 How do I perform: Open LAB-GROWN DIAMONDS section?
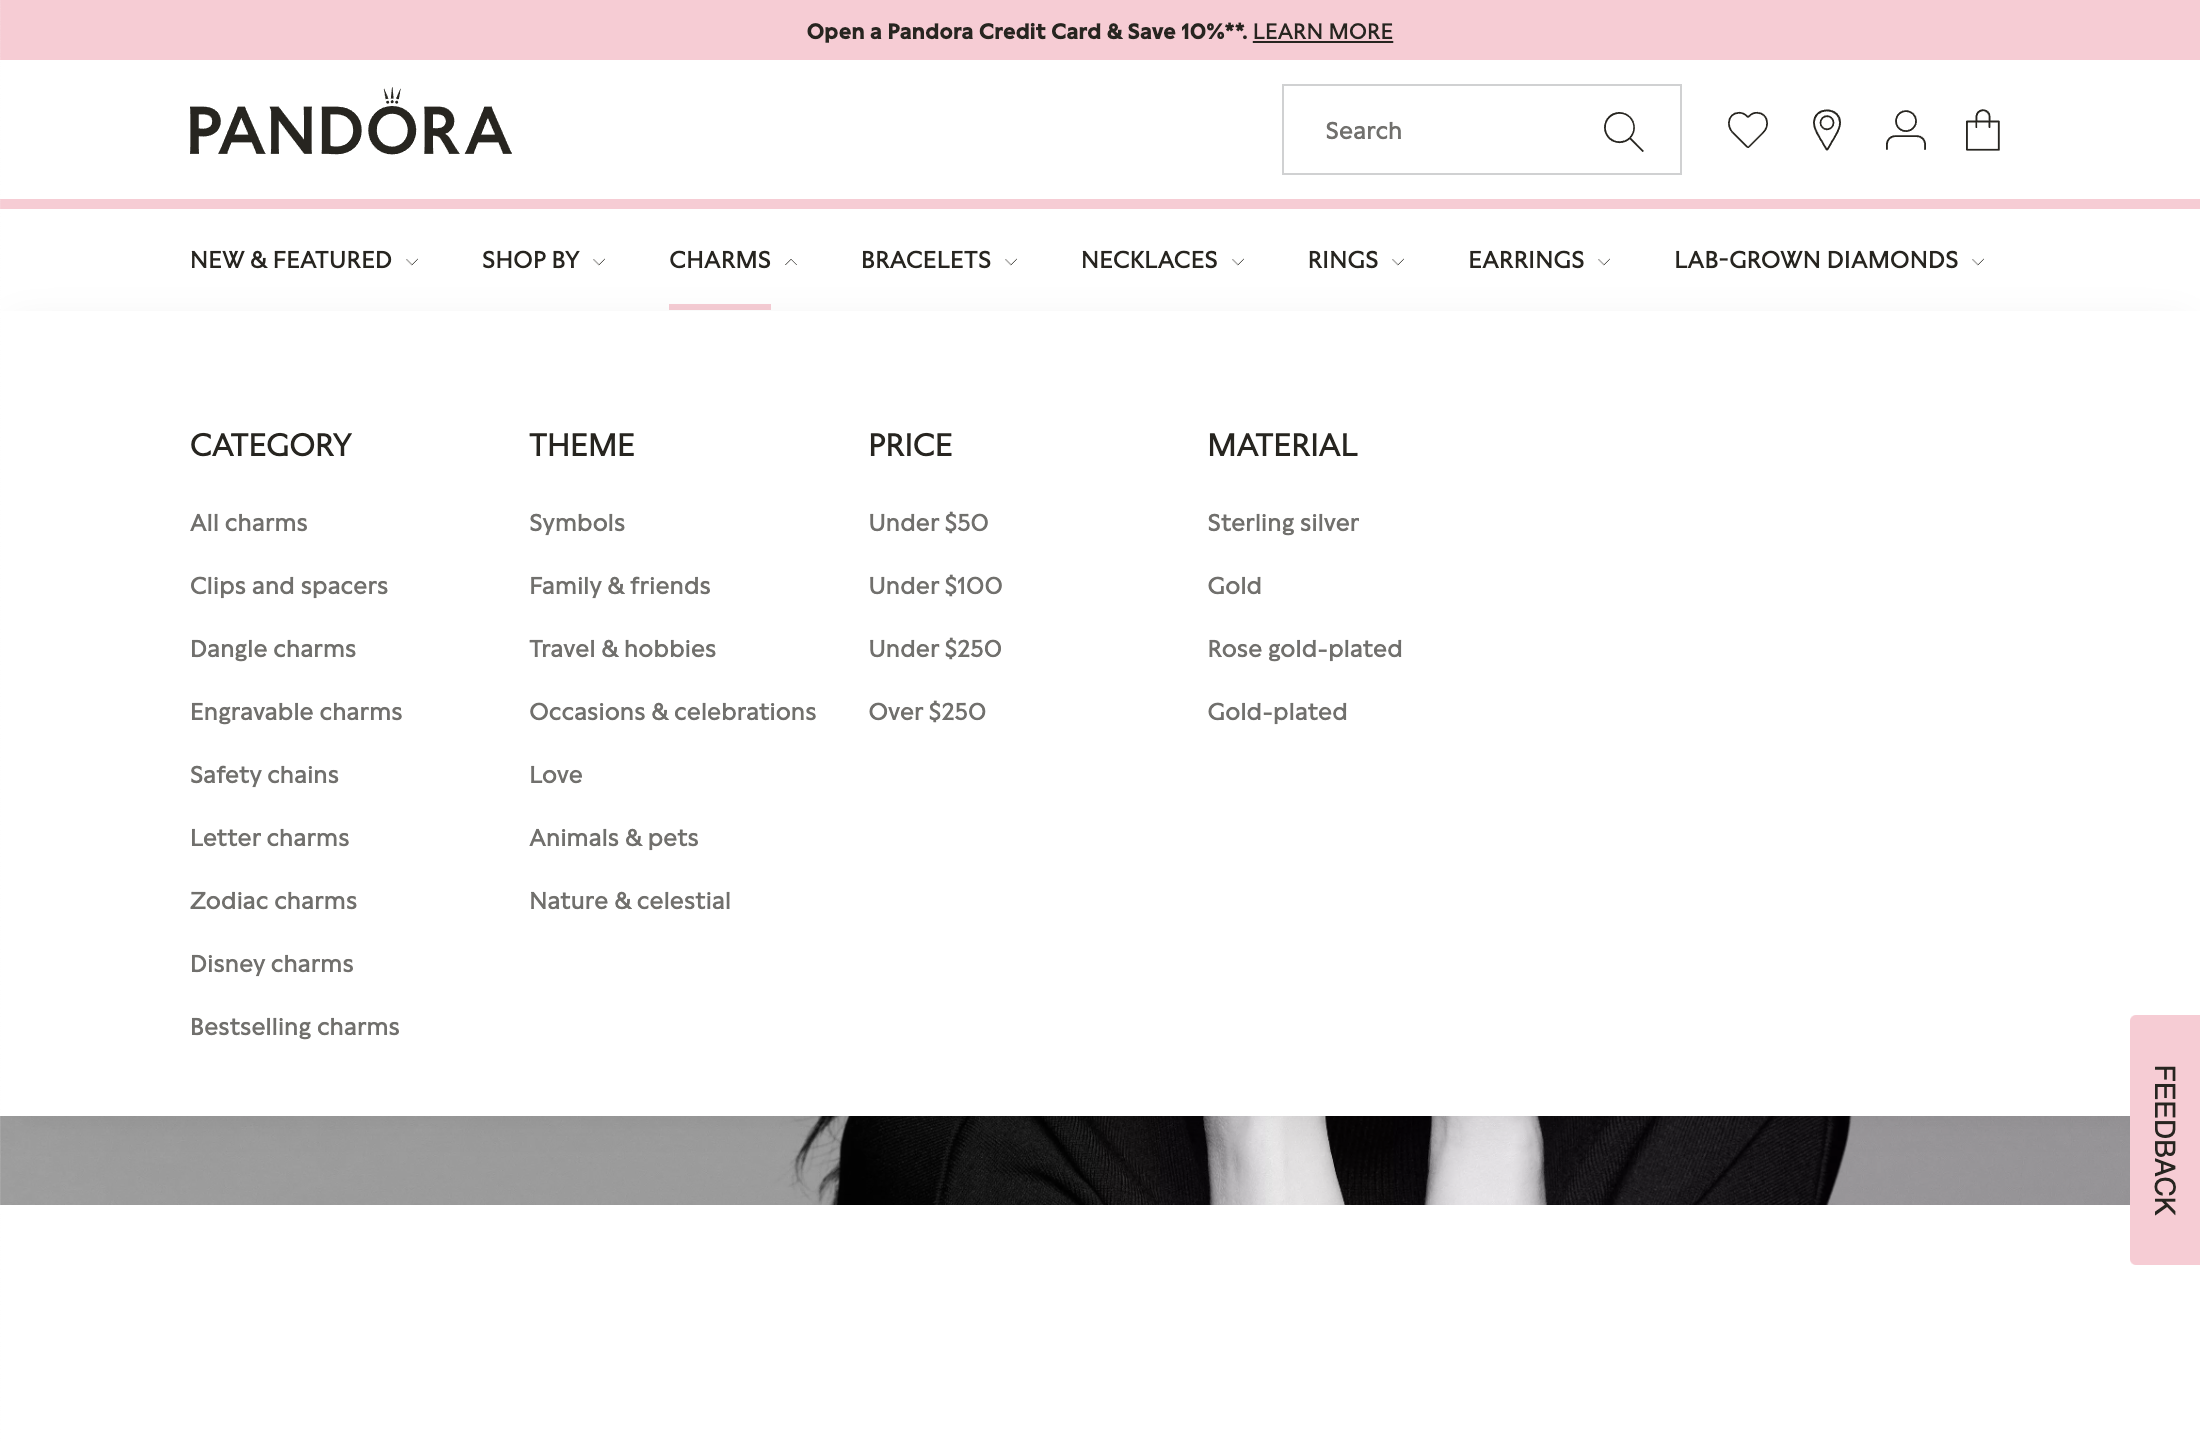[1816, 259]
